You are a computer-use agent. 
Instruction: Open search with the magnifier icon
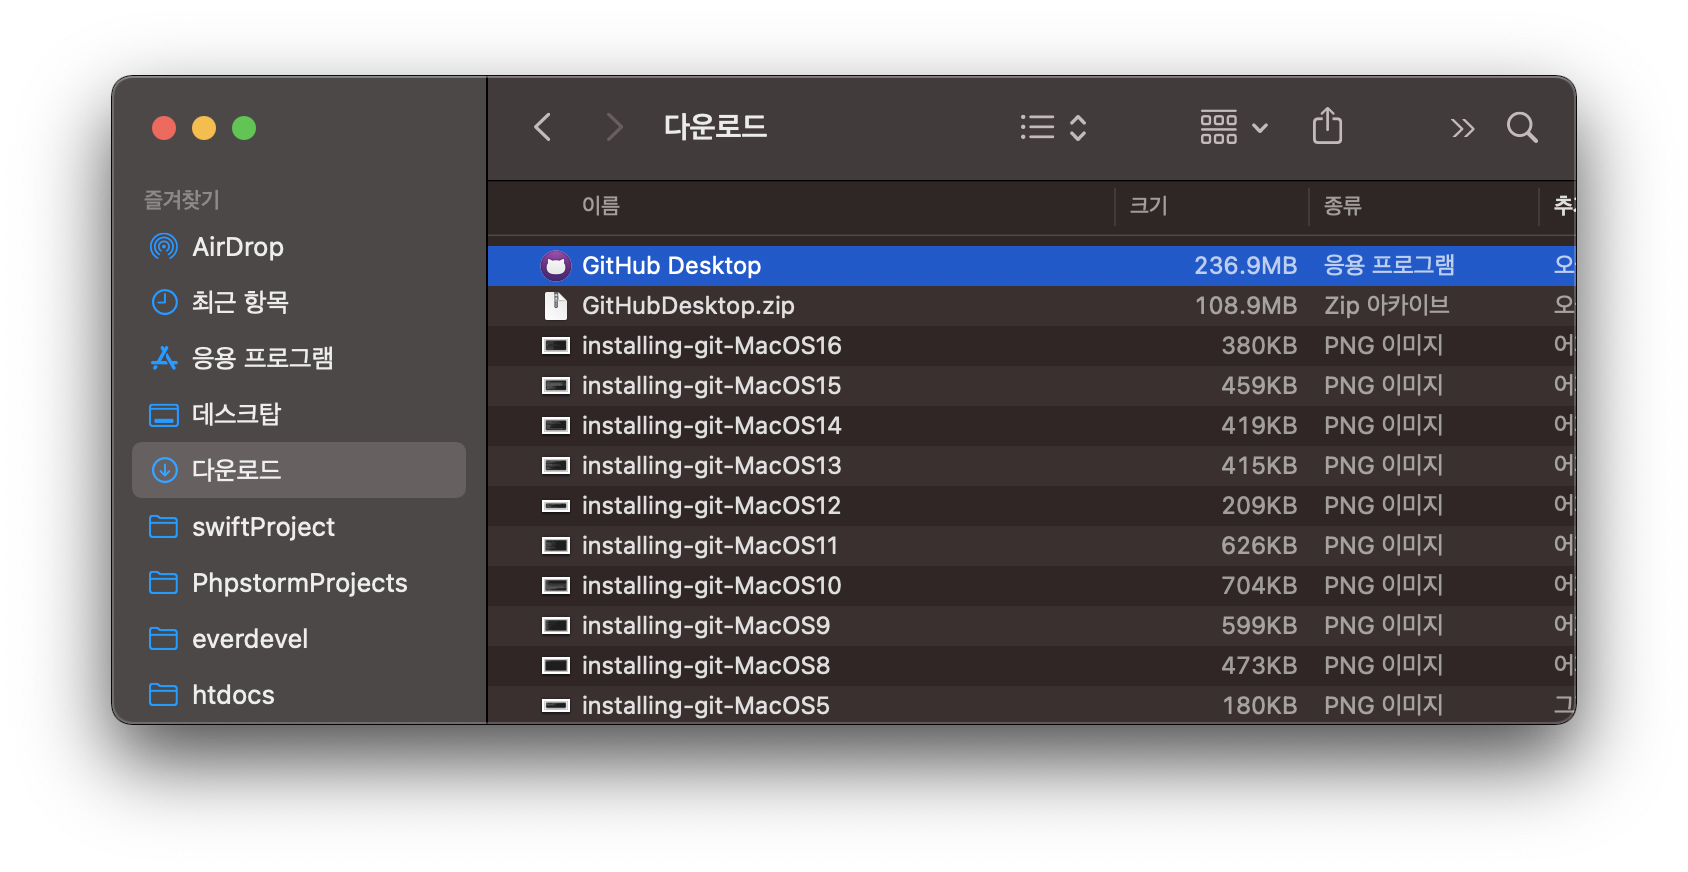tap(1522, 127)
